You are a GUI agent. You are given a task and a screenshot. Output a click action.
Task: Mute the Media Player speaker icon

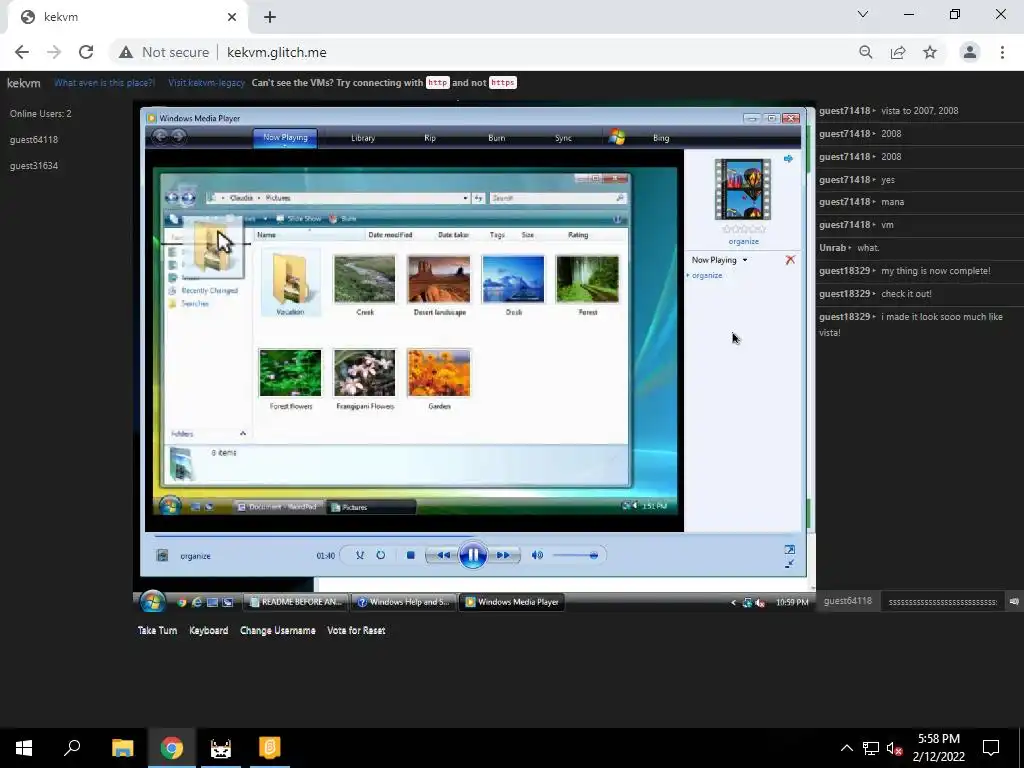537,555
